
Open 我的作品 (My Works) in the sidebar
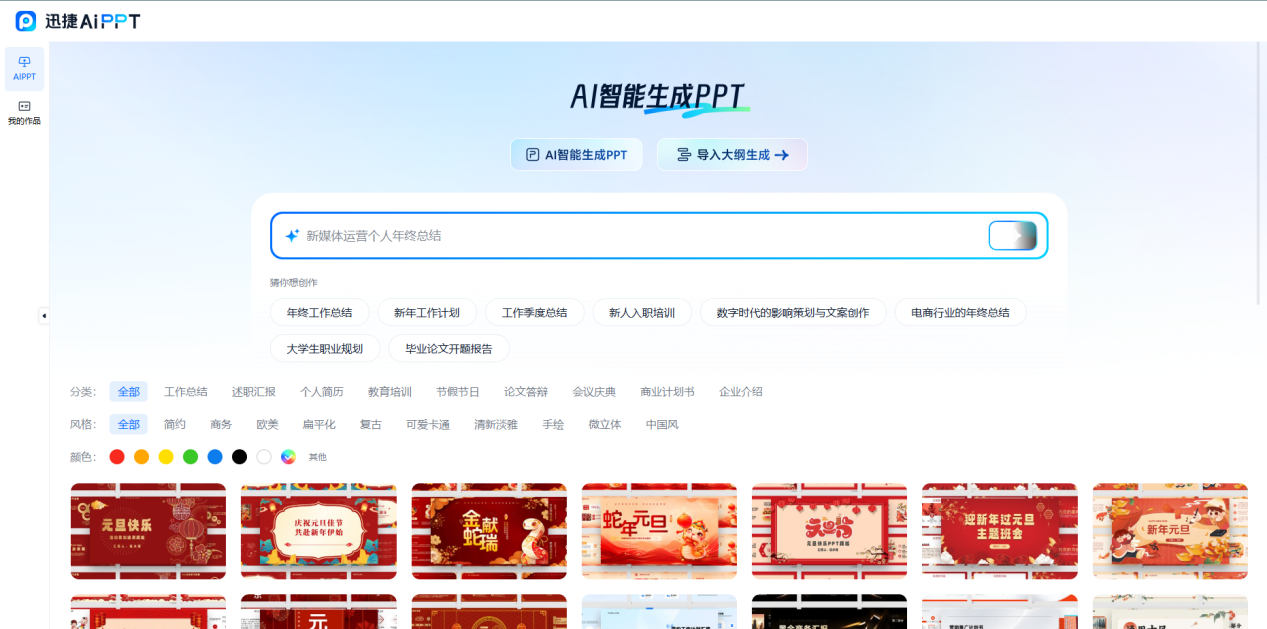[x=23, y=113]
